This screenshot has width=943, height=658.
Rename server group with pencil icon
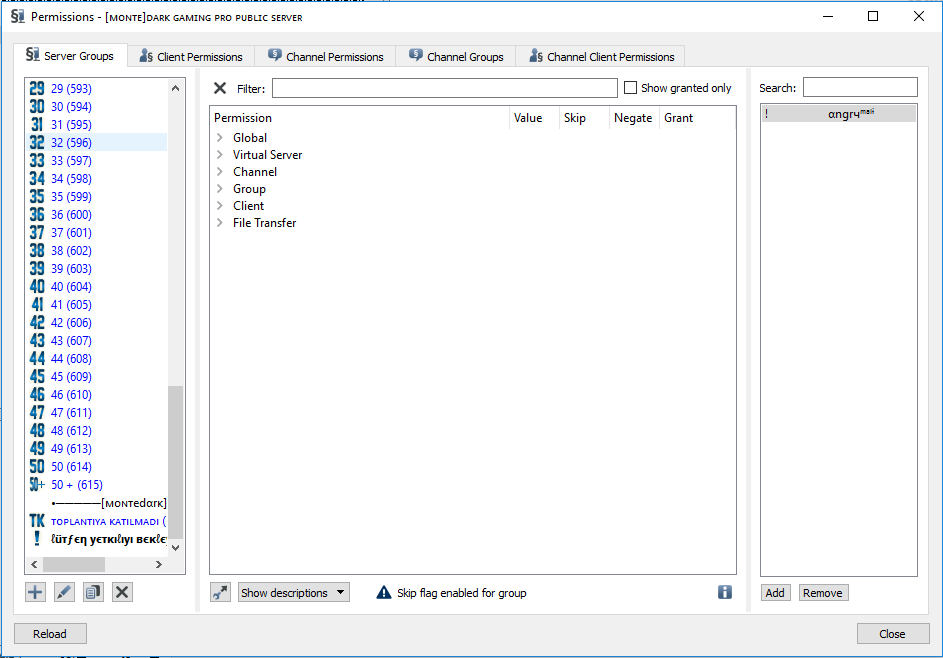pos(64,592)
